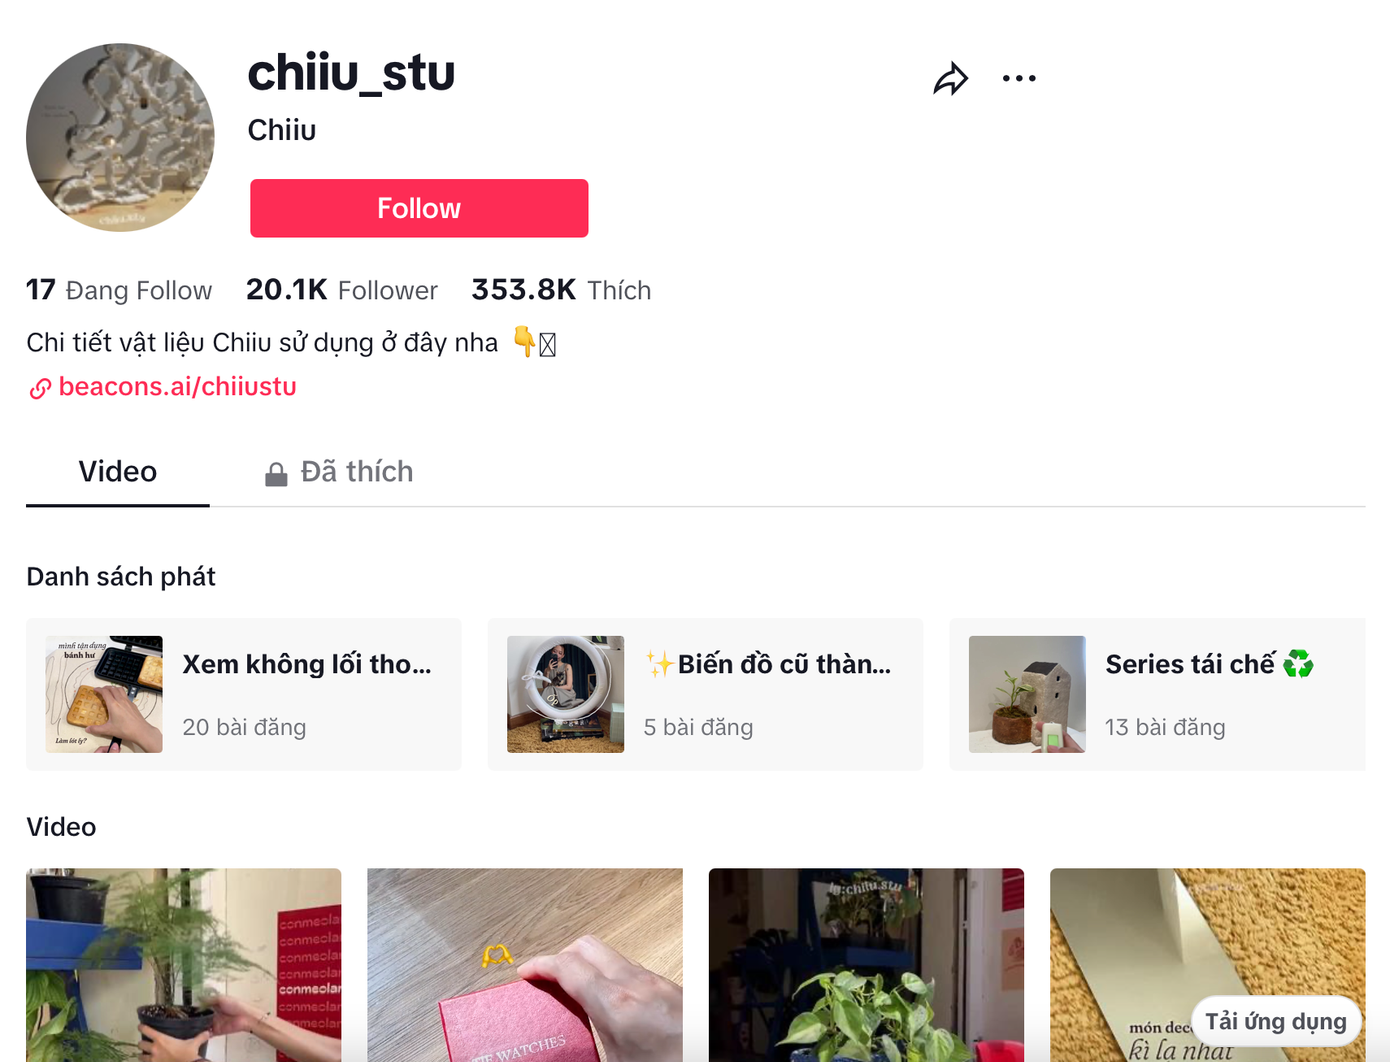Open the chiiu_stu profile avatar
1390x1062 pixels.
click(x=120, y=137)
